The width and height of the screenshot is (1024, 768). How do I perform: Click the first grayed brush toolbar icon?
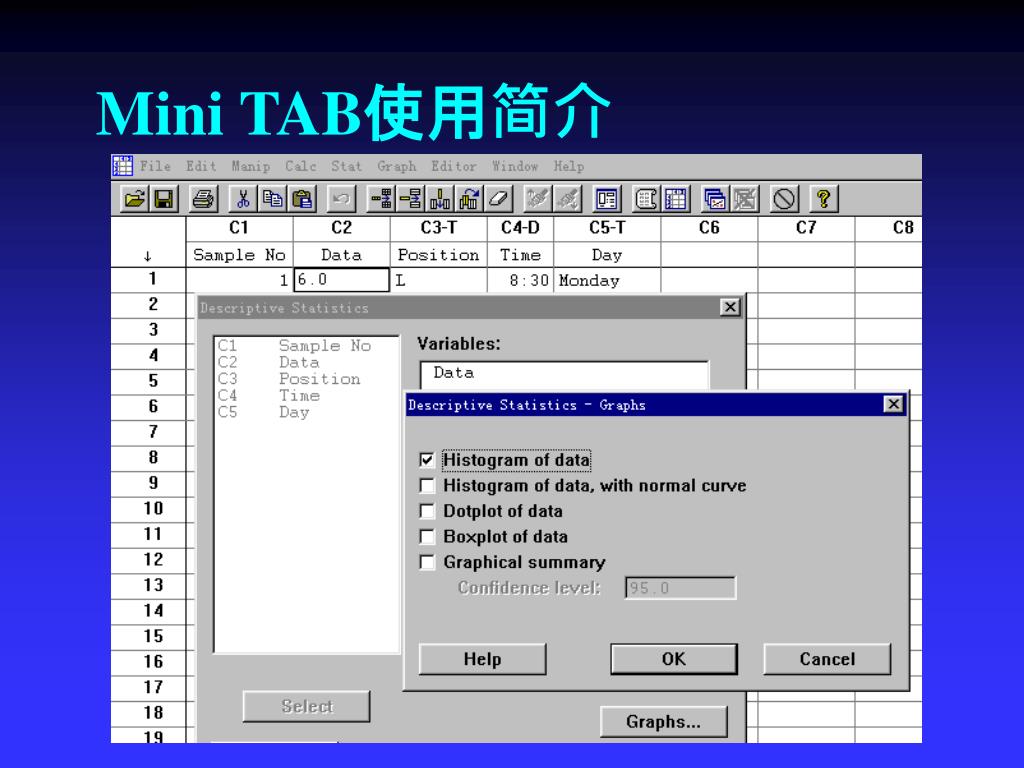pos(537,199)
